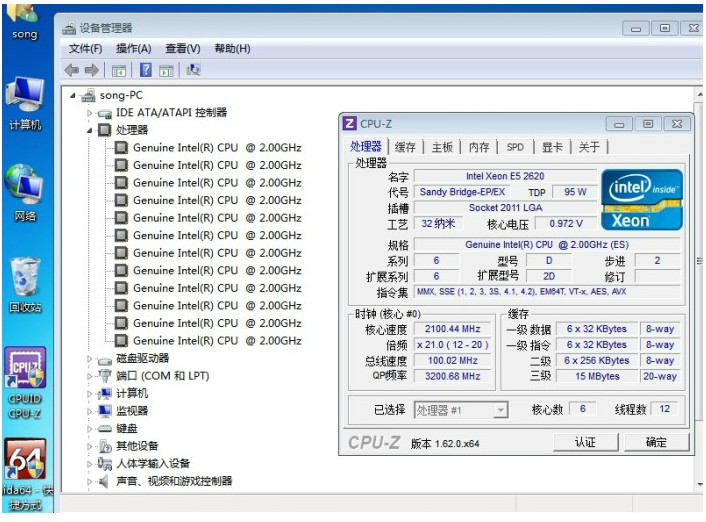Open the 回收站 recycle bin icon
The height and width of the screenshot is (522, 706).
coord(25,285)
